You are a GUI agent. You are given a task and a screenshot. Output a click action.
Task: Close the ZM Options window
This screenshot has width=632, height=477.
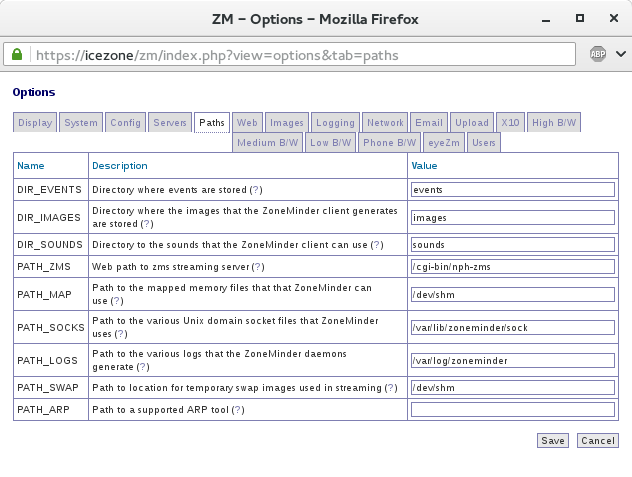(x=613, y=18)
